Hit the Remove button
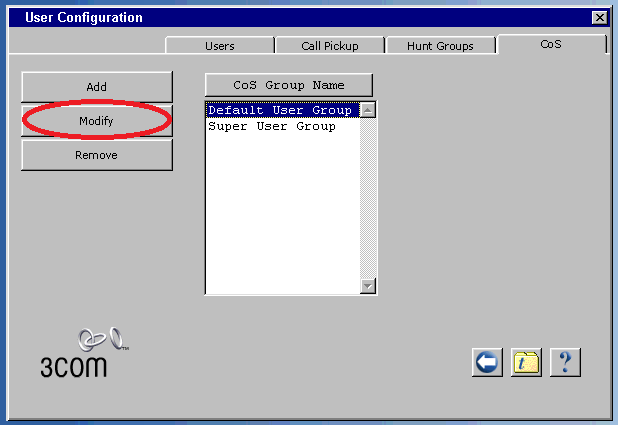 [96, 155]
